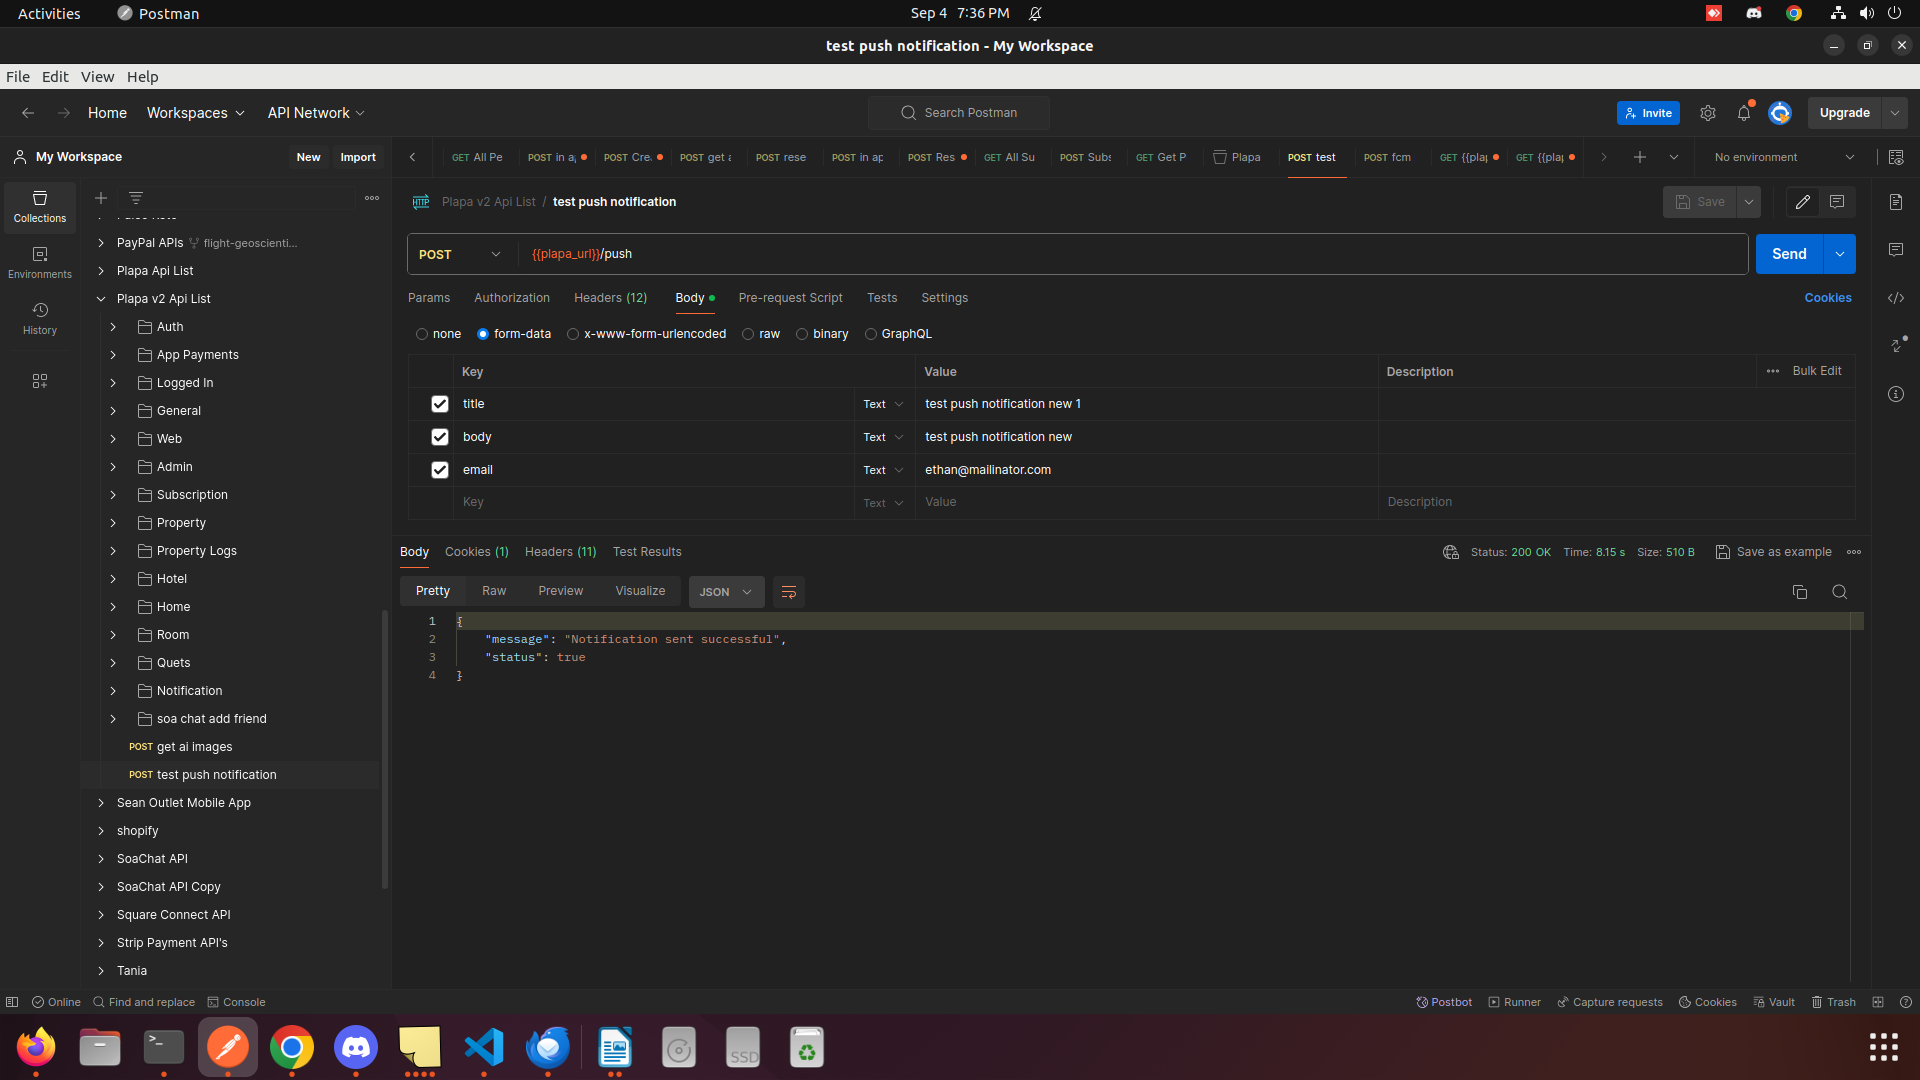
Task: Uncheck the email parameter row
Action: click(440, 470)
